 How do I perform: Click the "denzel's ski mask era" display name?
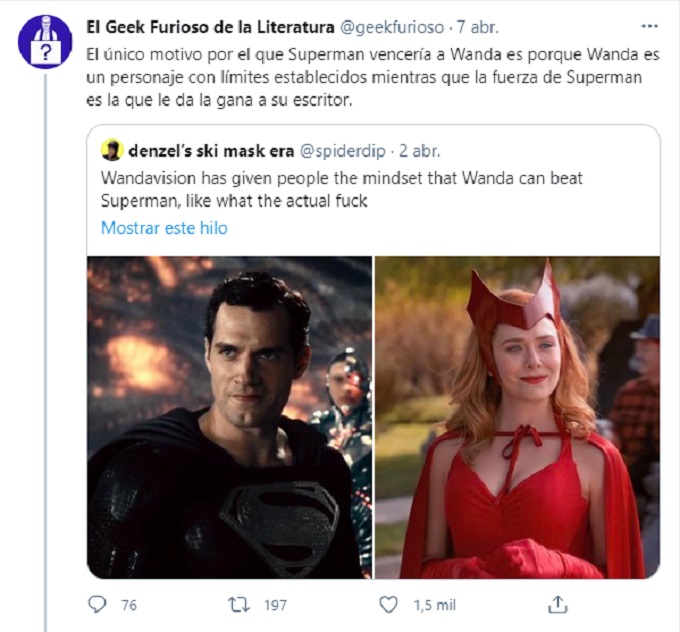click(211, 151)
